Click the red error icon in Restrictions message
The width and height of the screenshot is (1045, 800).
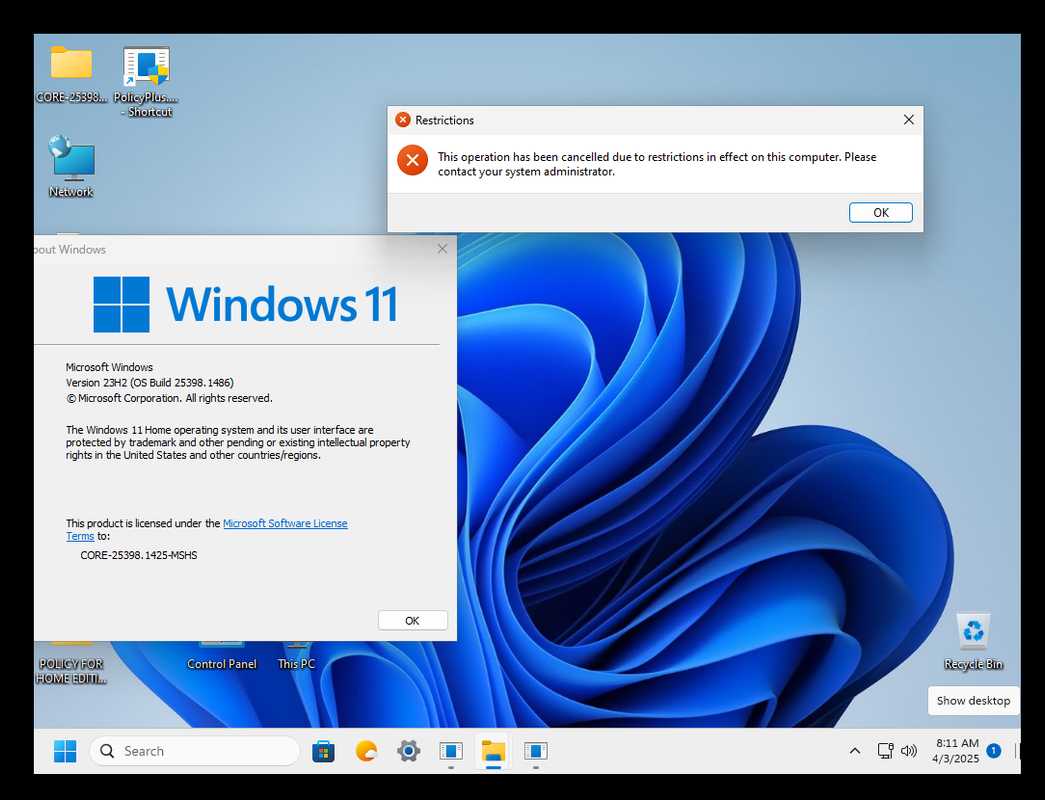pos(413,160)
